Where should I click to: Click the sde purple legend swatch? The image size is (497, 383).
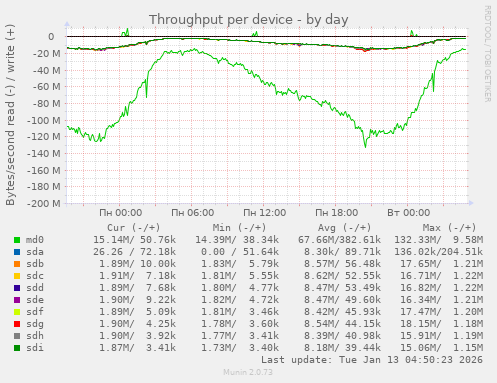17,300
